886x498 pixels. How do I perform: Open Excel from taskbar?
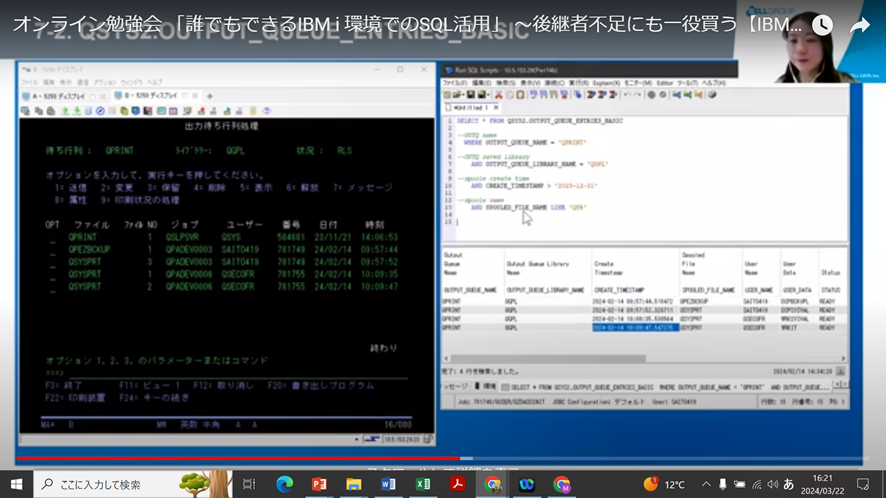(423, 484)
